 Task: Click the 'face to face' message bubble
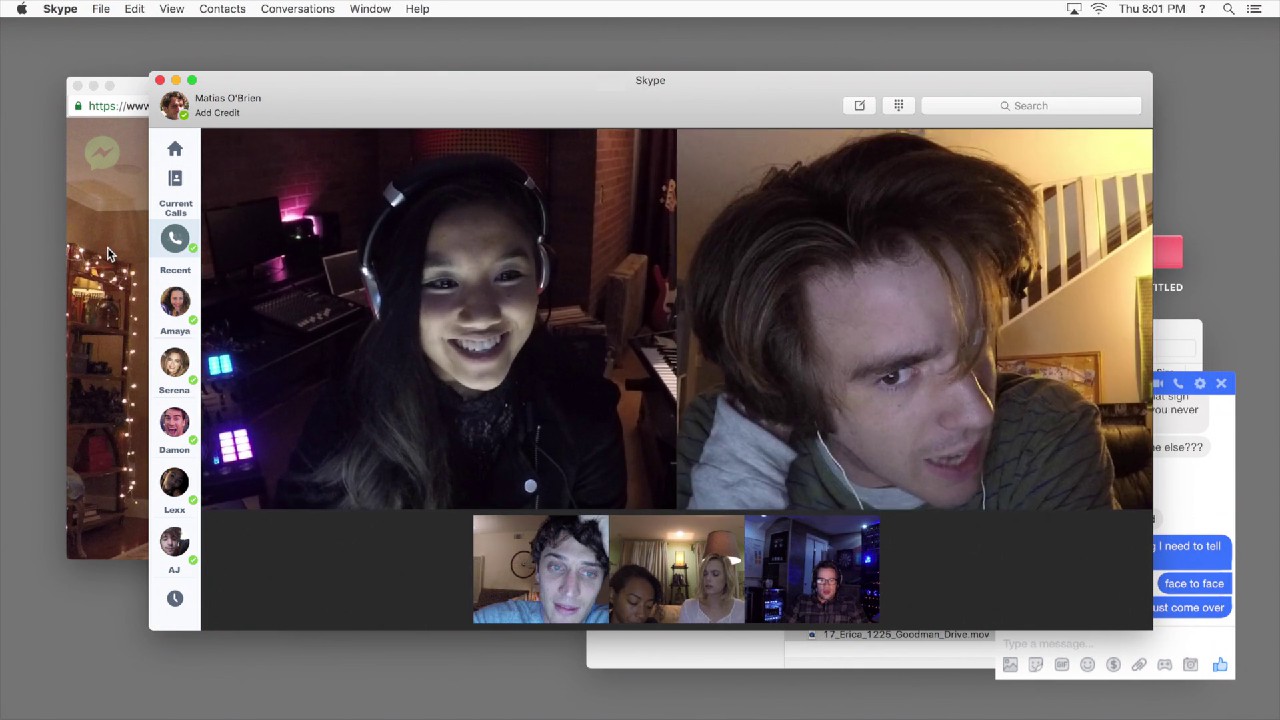(1194, 583)
